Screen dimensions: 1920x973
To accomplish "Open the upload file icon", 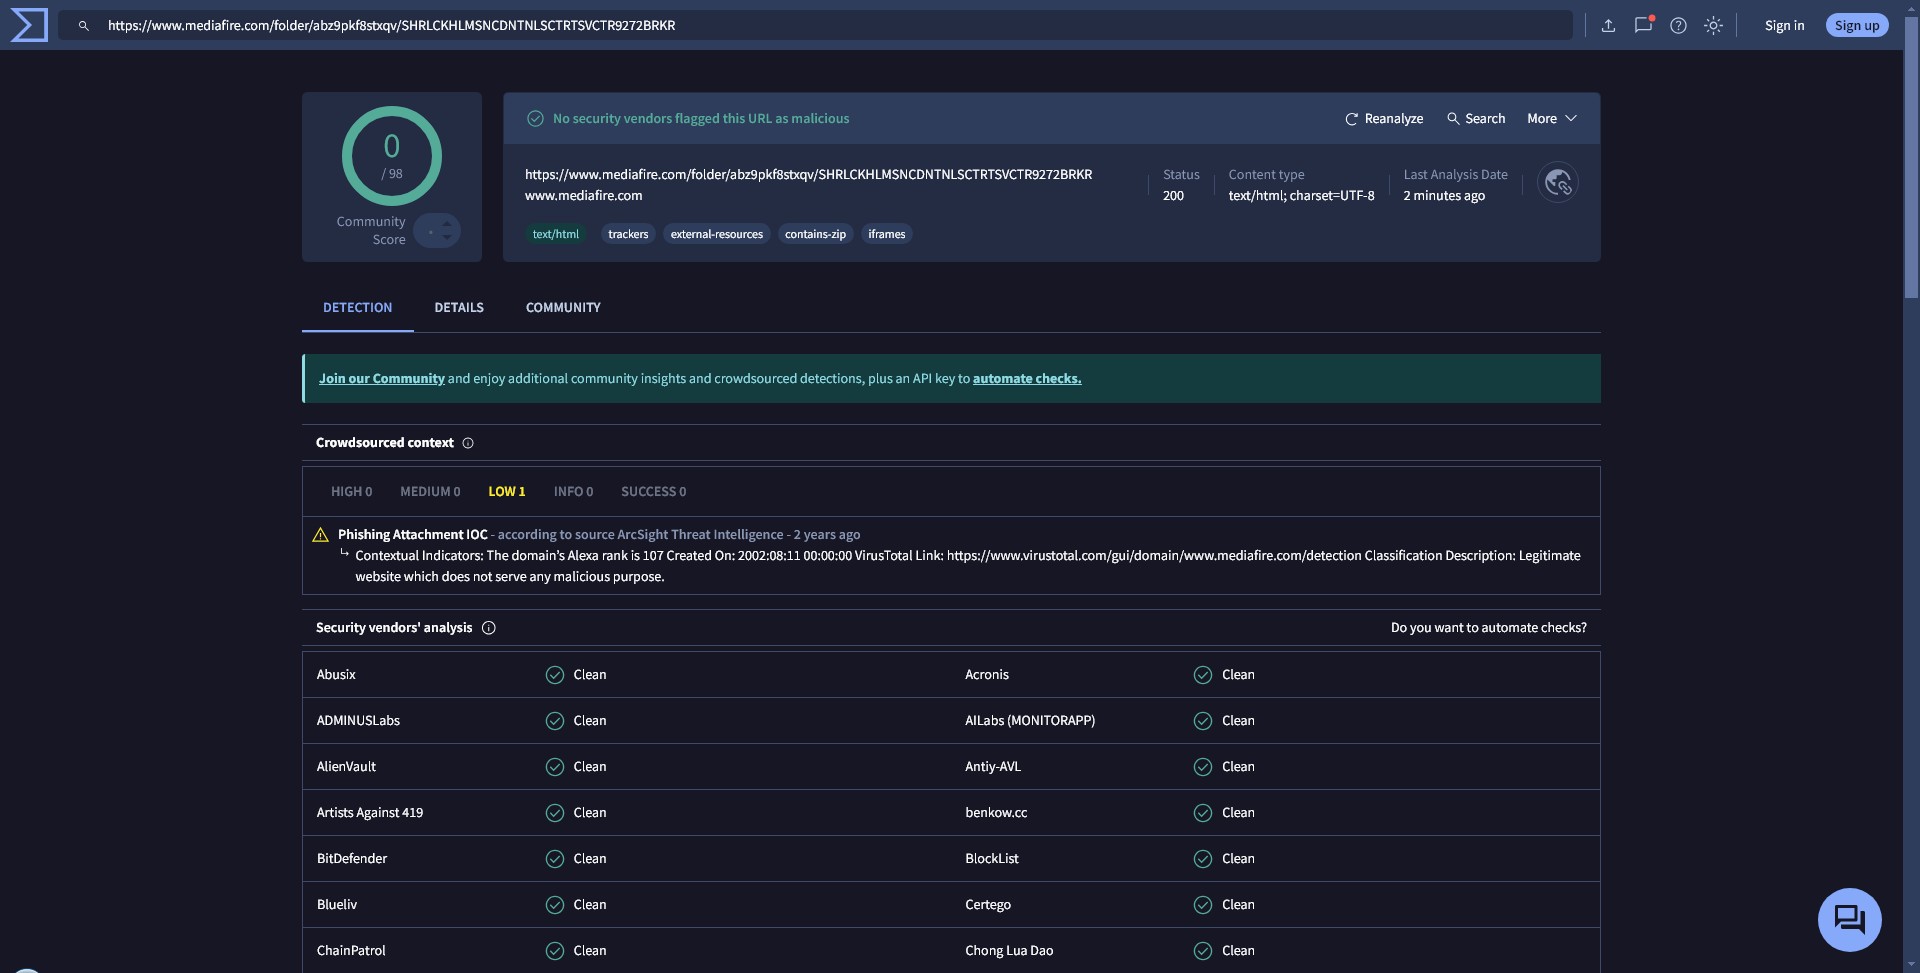I will point(1608,26).
